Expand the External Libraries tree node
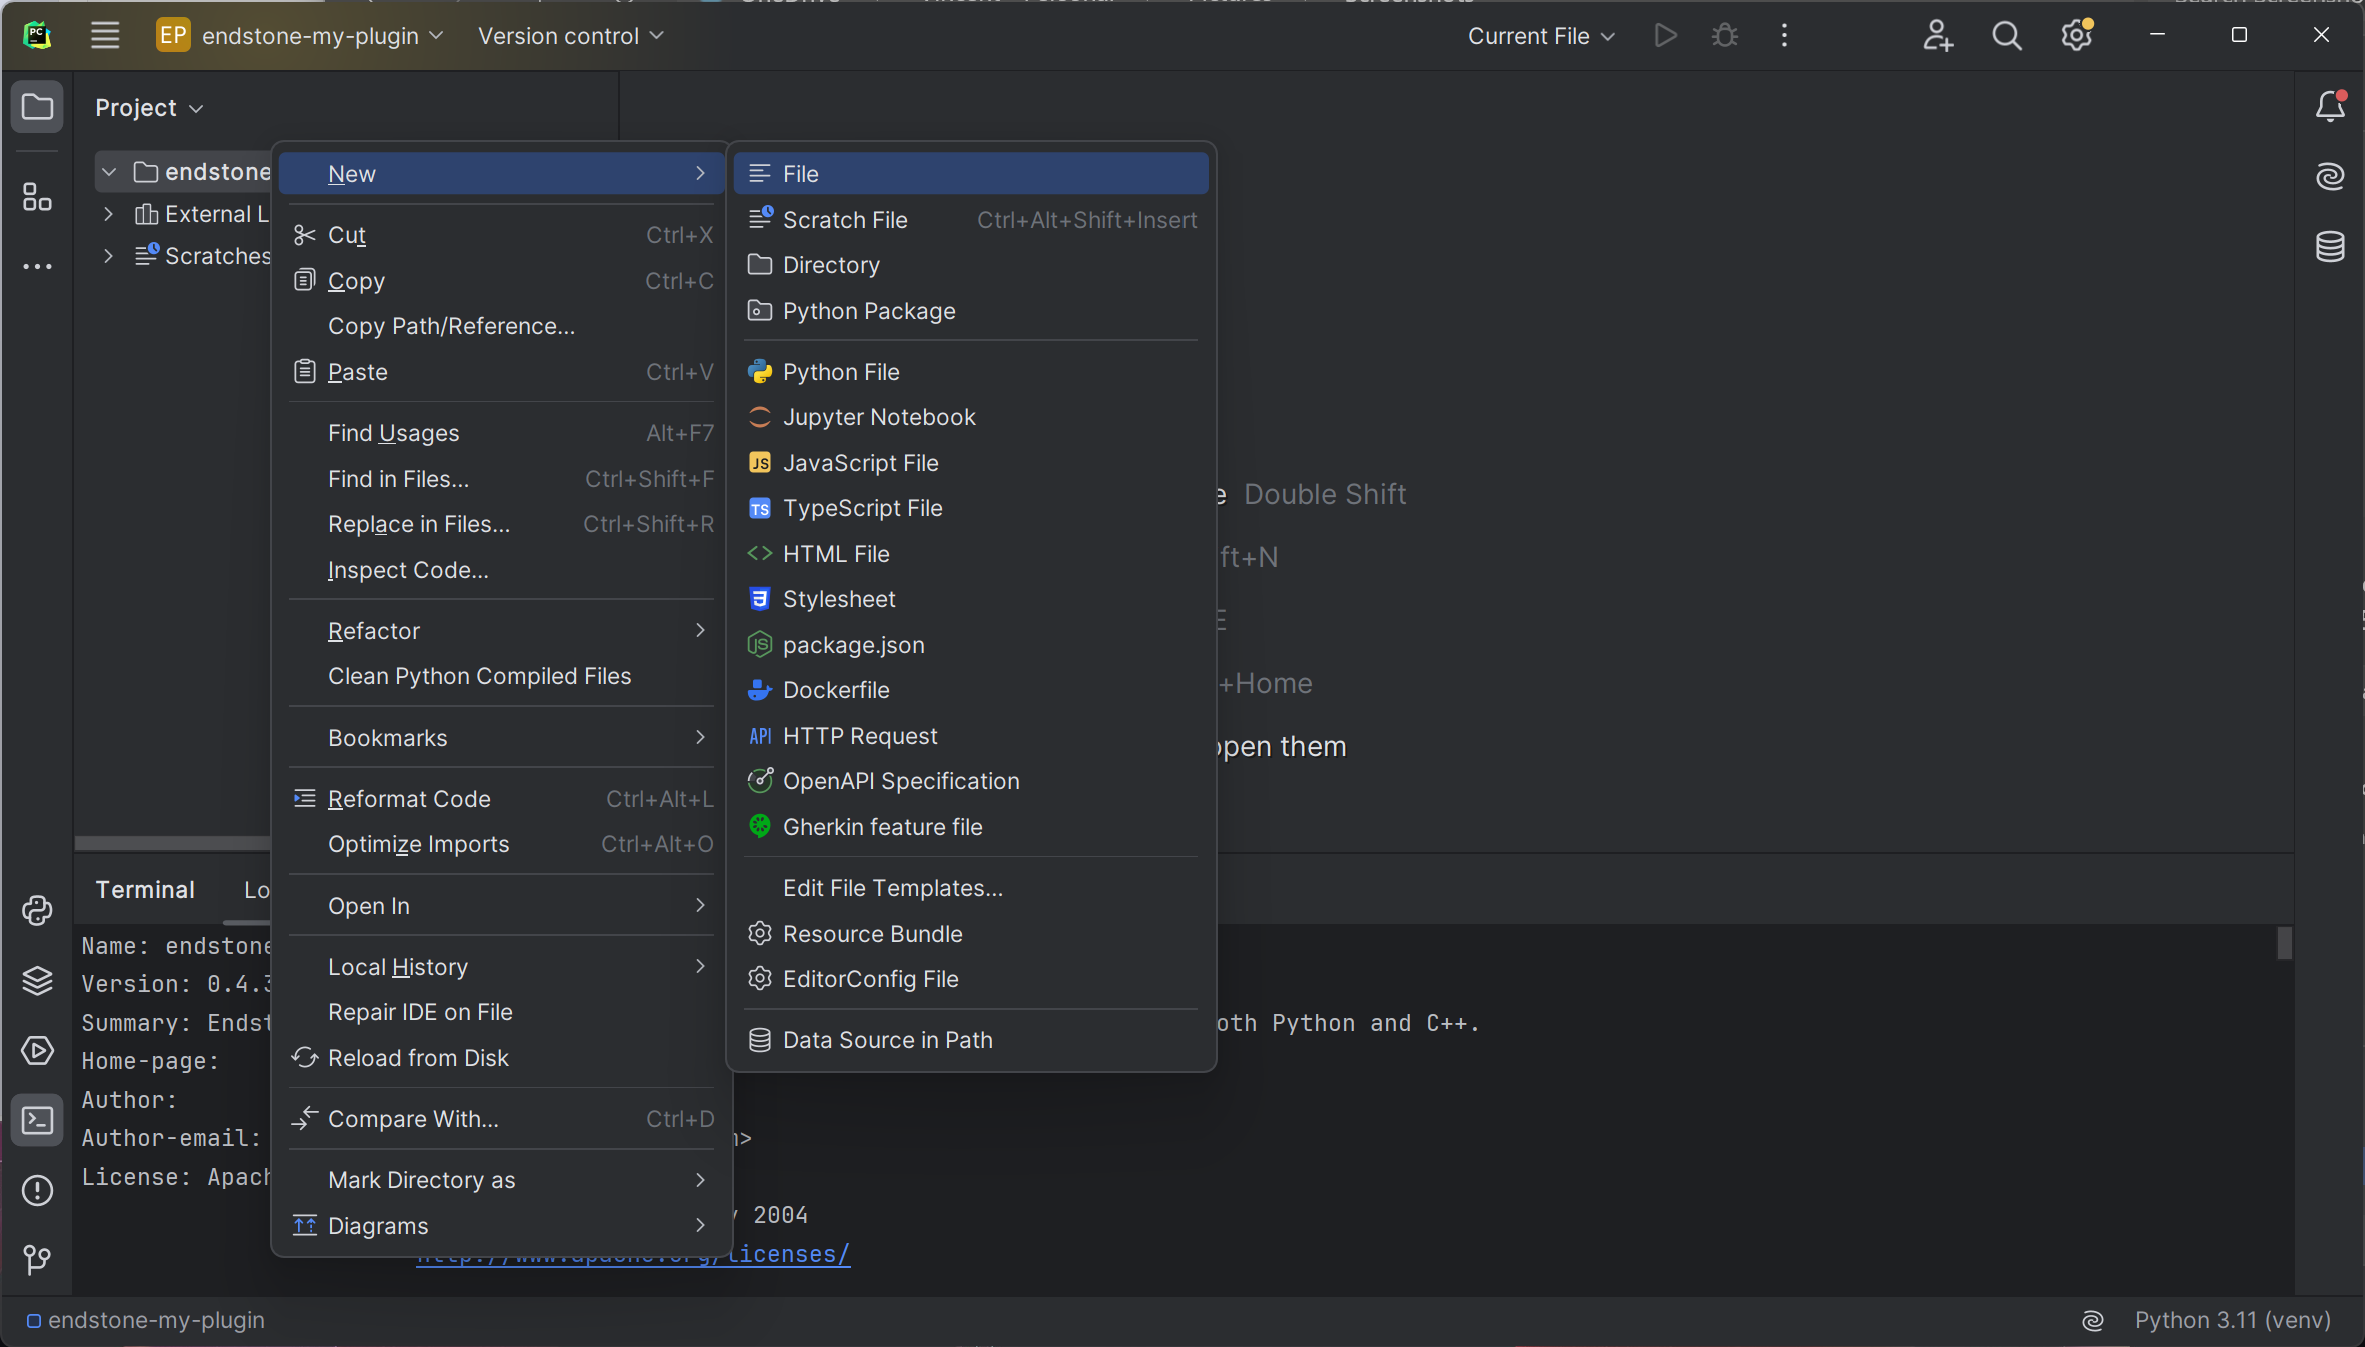Screen dimensions: 2365x1347 (x=108, y=213)
